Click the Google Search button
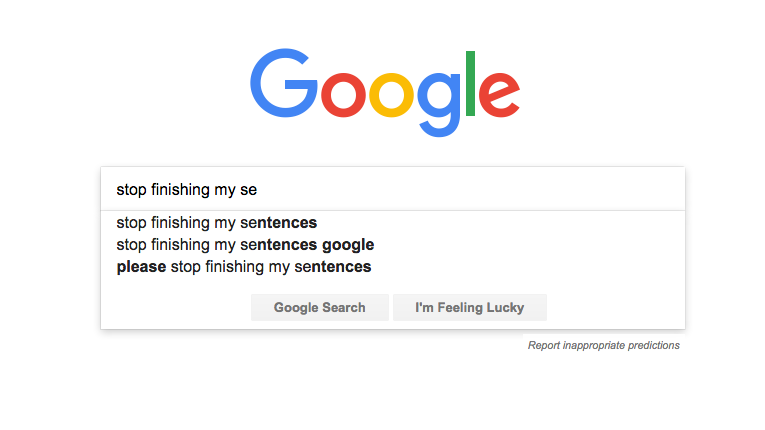Screen dimensions: 765x430 [320, 307]
